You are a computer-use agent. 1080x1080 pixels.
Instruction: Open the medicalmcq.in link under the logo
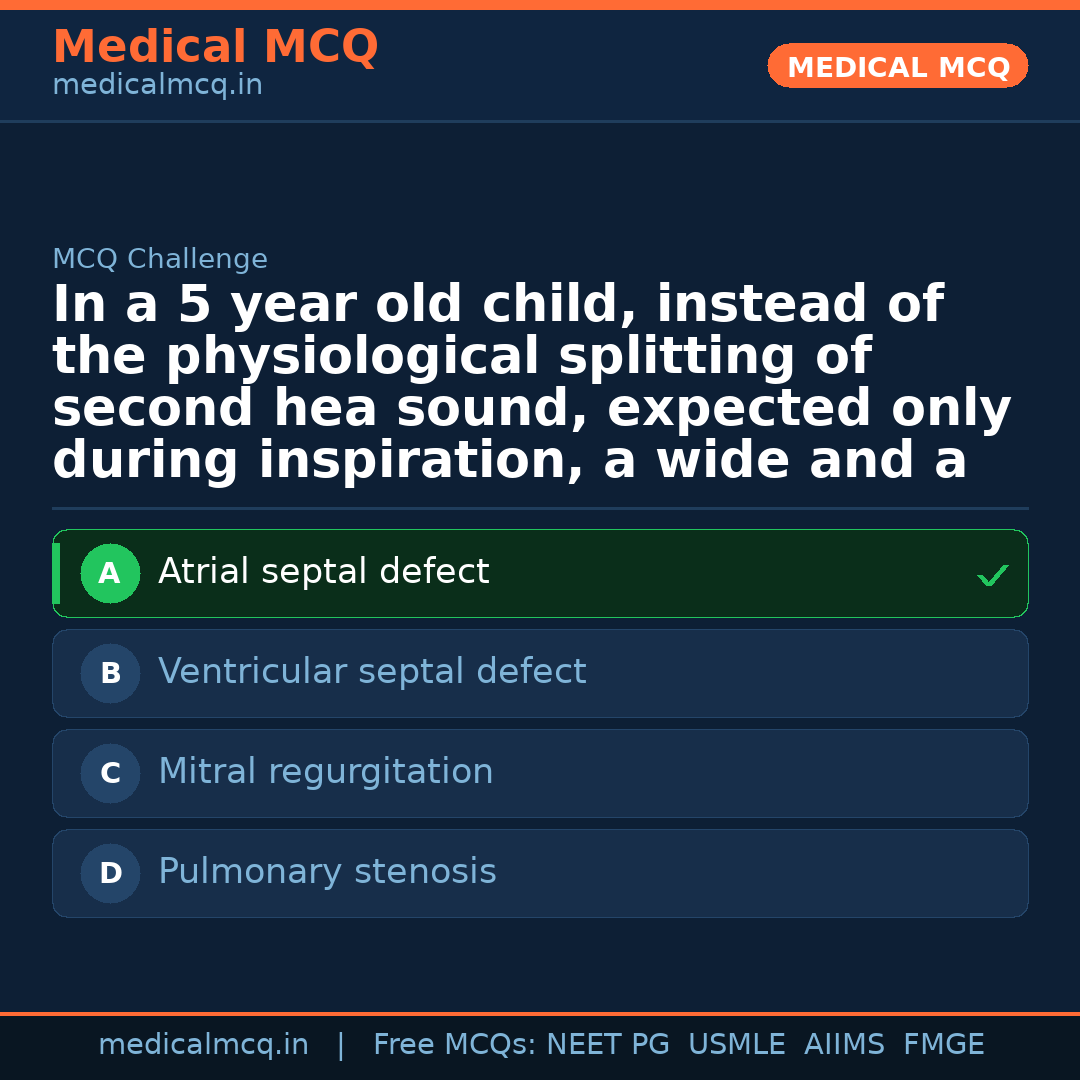coord(157,84)
